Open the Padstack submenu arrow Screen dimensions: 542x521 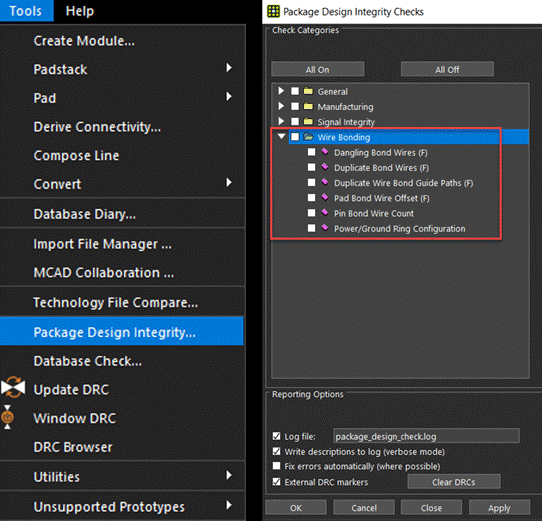(229, 68)
